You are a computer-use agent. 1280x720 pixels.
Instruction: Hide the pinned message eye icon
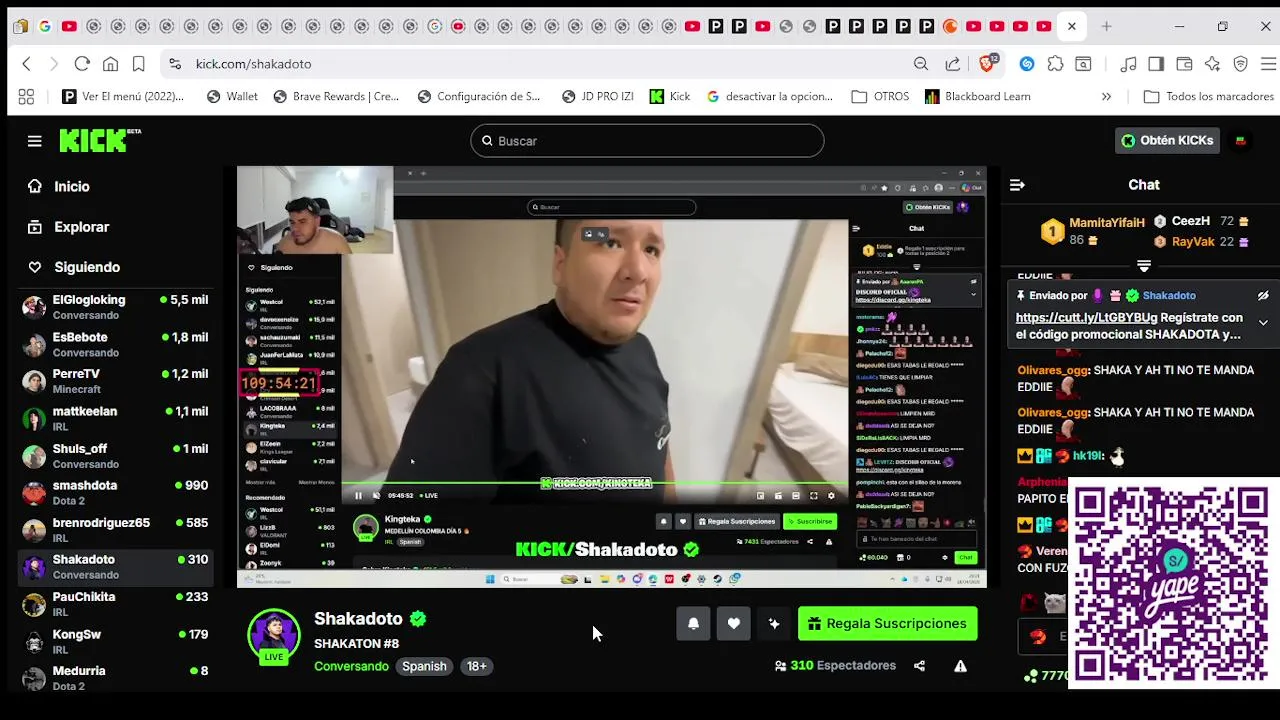[1263, 296]
